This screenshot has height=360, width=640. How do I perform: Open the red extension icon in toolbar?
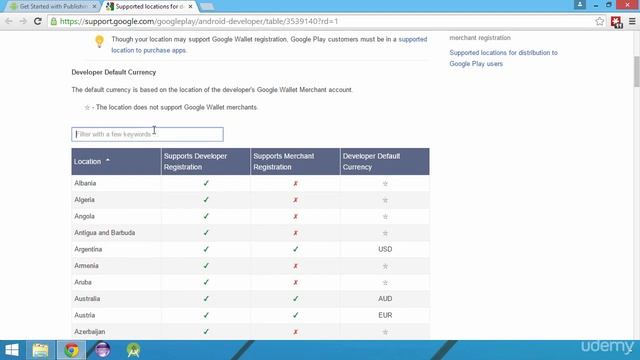[616, 22]
